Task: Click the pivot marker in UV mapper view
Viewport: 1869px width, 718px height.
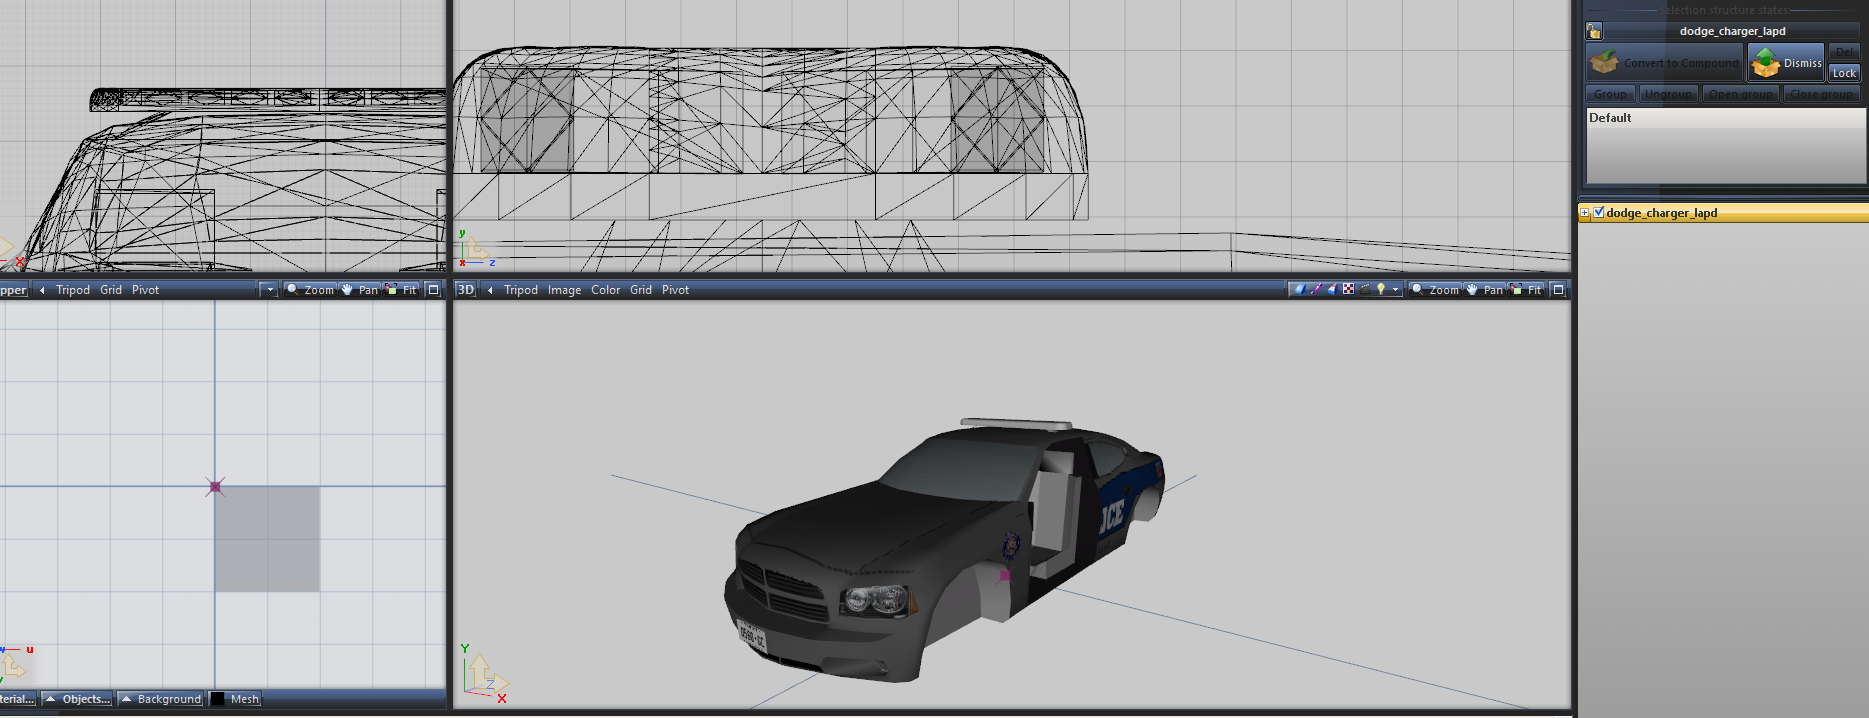Action: tap(215, 487)
